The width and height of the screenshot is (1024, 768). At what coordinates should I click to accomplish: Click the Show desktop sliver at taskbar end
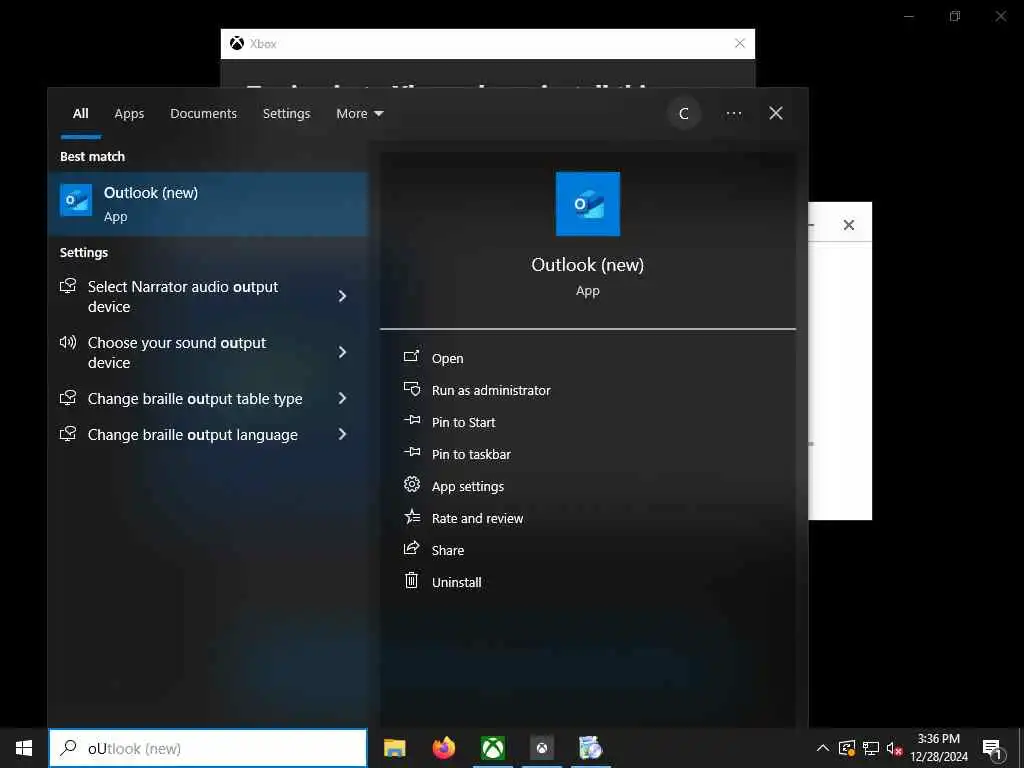tap(1020, 748)
